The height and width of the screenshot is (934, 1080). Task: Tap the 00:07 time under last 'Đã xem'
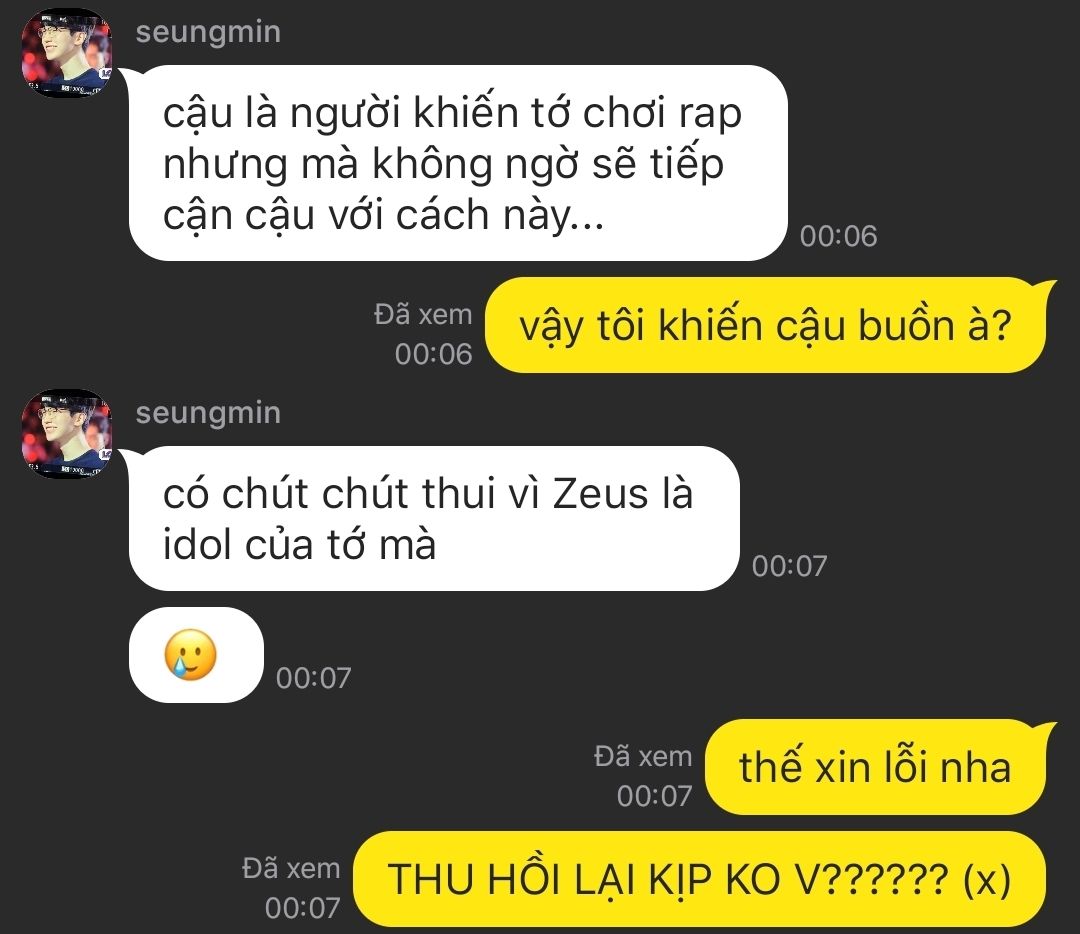[x=302, y=909]
